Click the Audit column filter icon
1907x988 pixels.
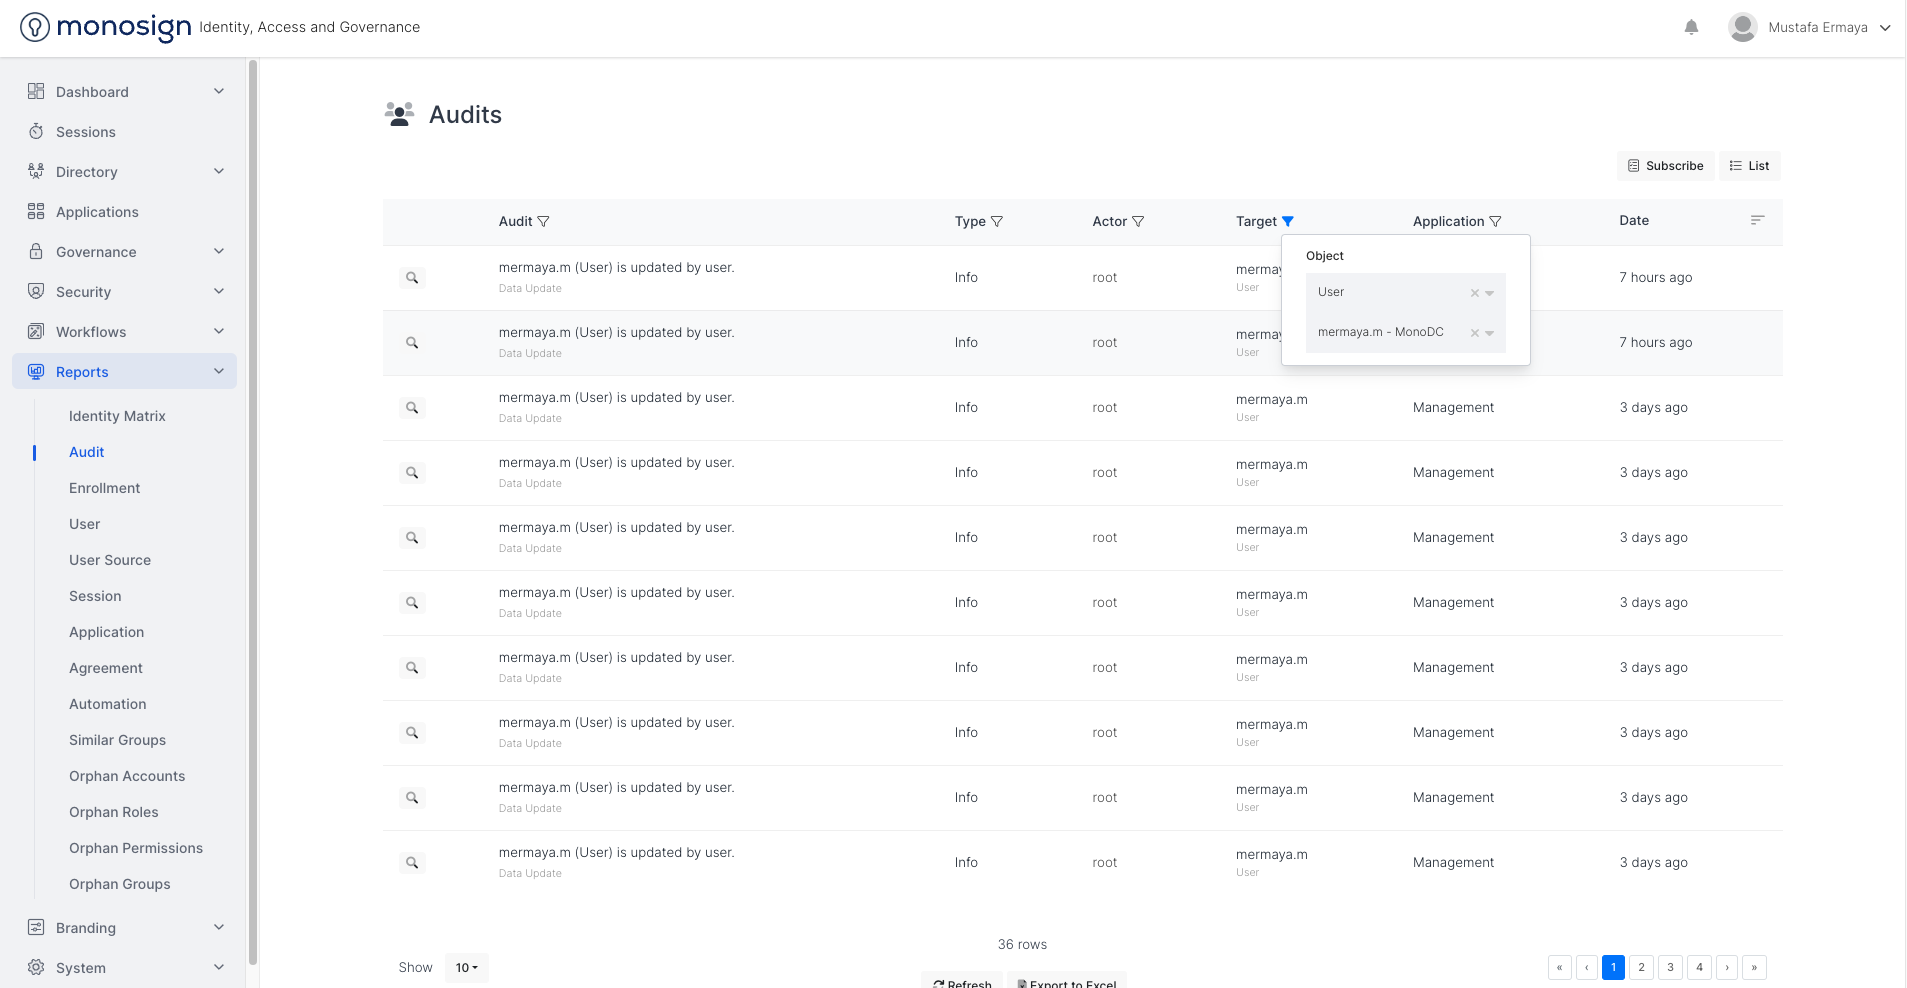[x=544, y=222]
